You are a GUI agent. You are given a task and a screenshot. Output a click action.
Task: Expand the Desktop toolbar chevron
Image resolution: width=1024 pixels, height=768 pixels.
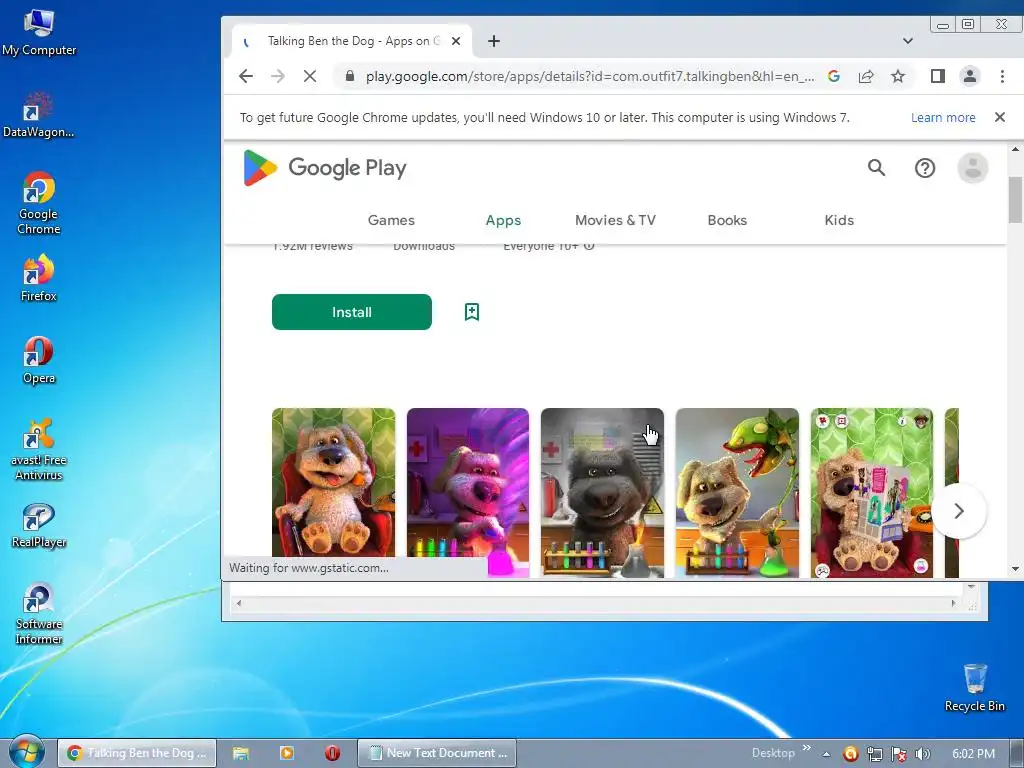pyautogui.click(x=807, y=748)
